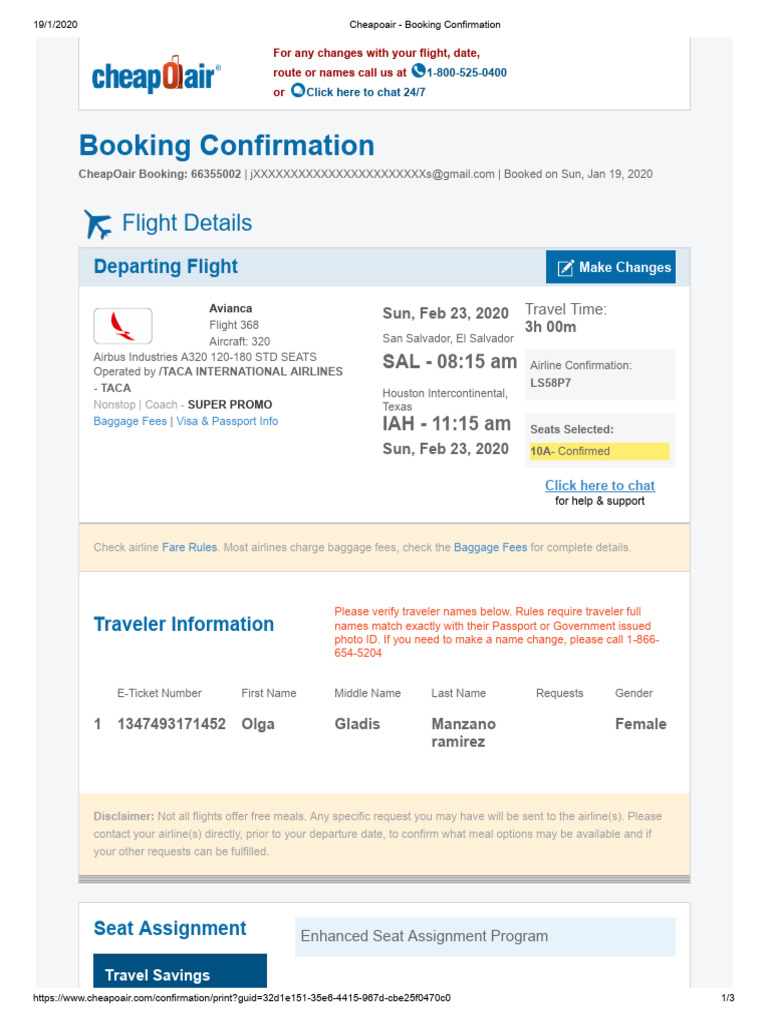Click the Enhanced Seat Assignment Program header

[x=424, y=937]
